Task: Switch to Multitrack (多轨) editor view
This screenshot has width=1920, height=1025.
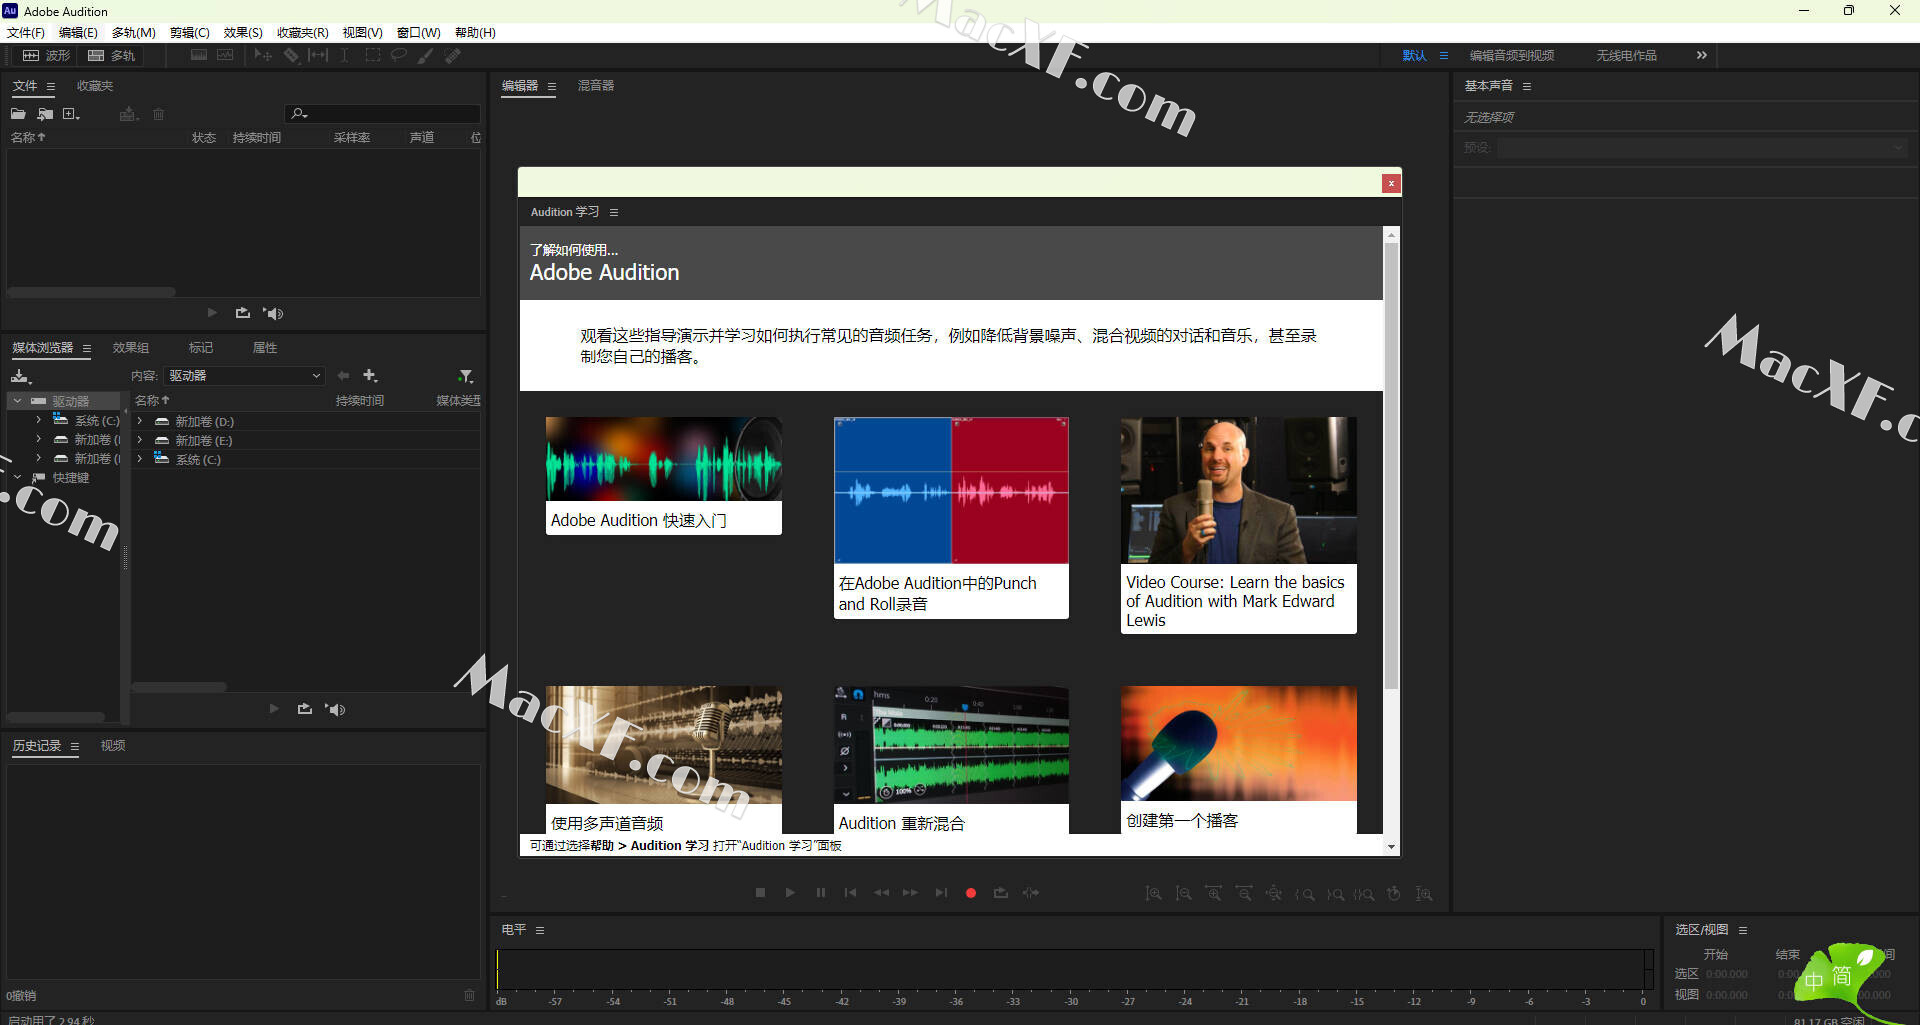Action: pyautogui.click(x=111, y=56)
